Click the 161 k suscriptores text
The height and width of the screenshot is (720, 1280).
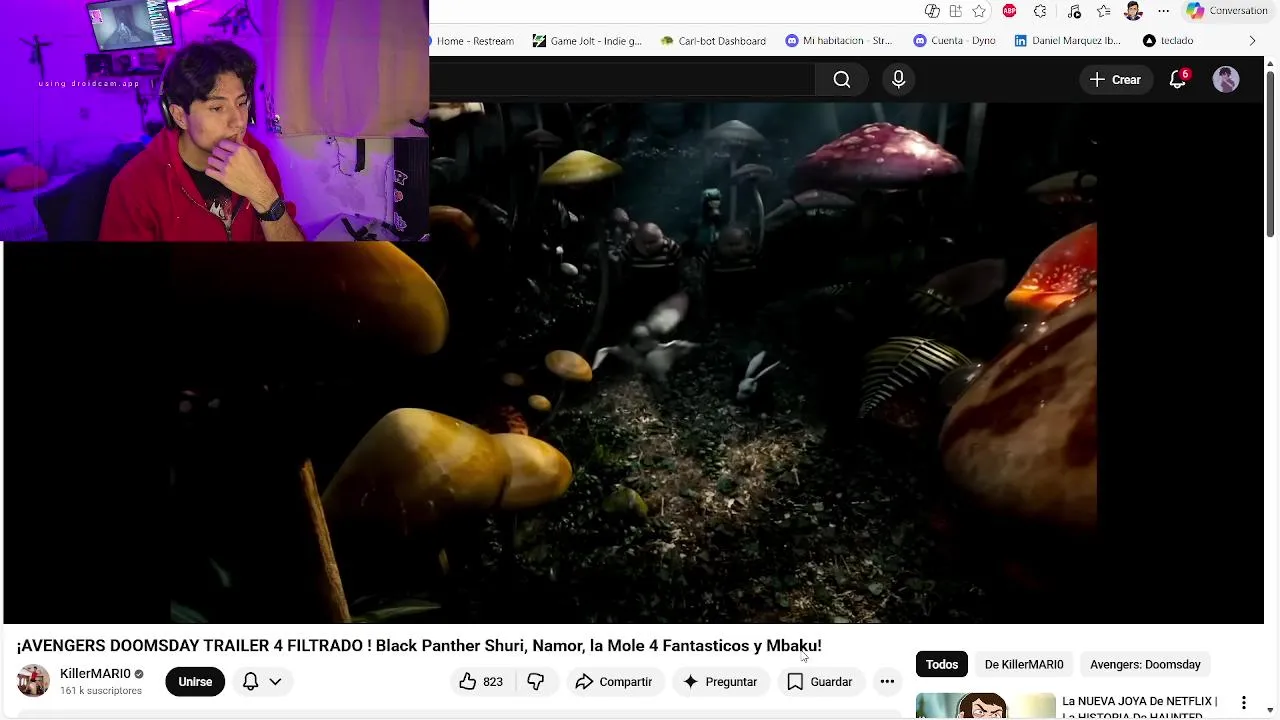click(x=101, y=691)
